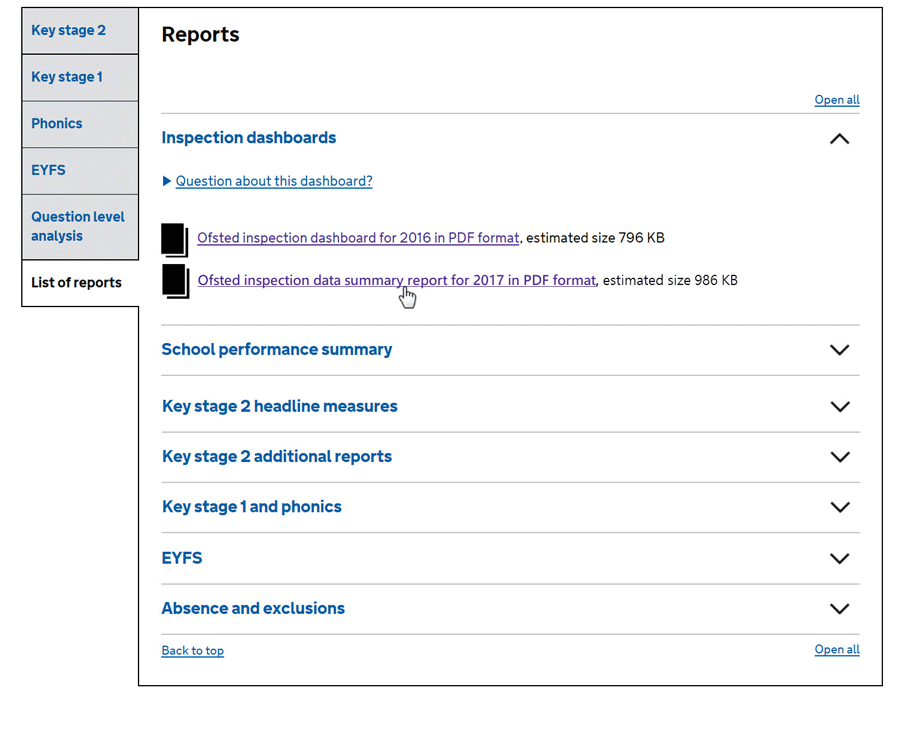This screenshot has height=750, width=900.
Task: Expand the School performance summary chevron
Action: 839,349
